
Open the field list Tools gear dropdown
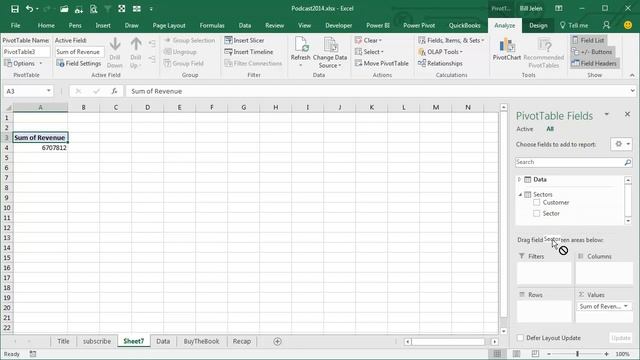coord(622,144)
